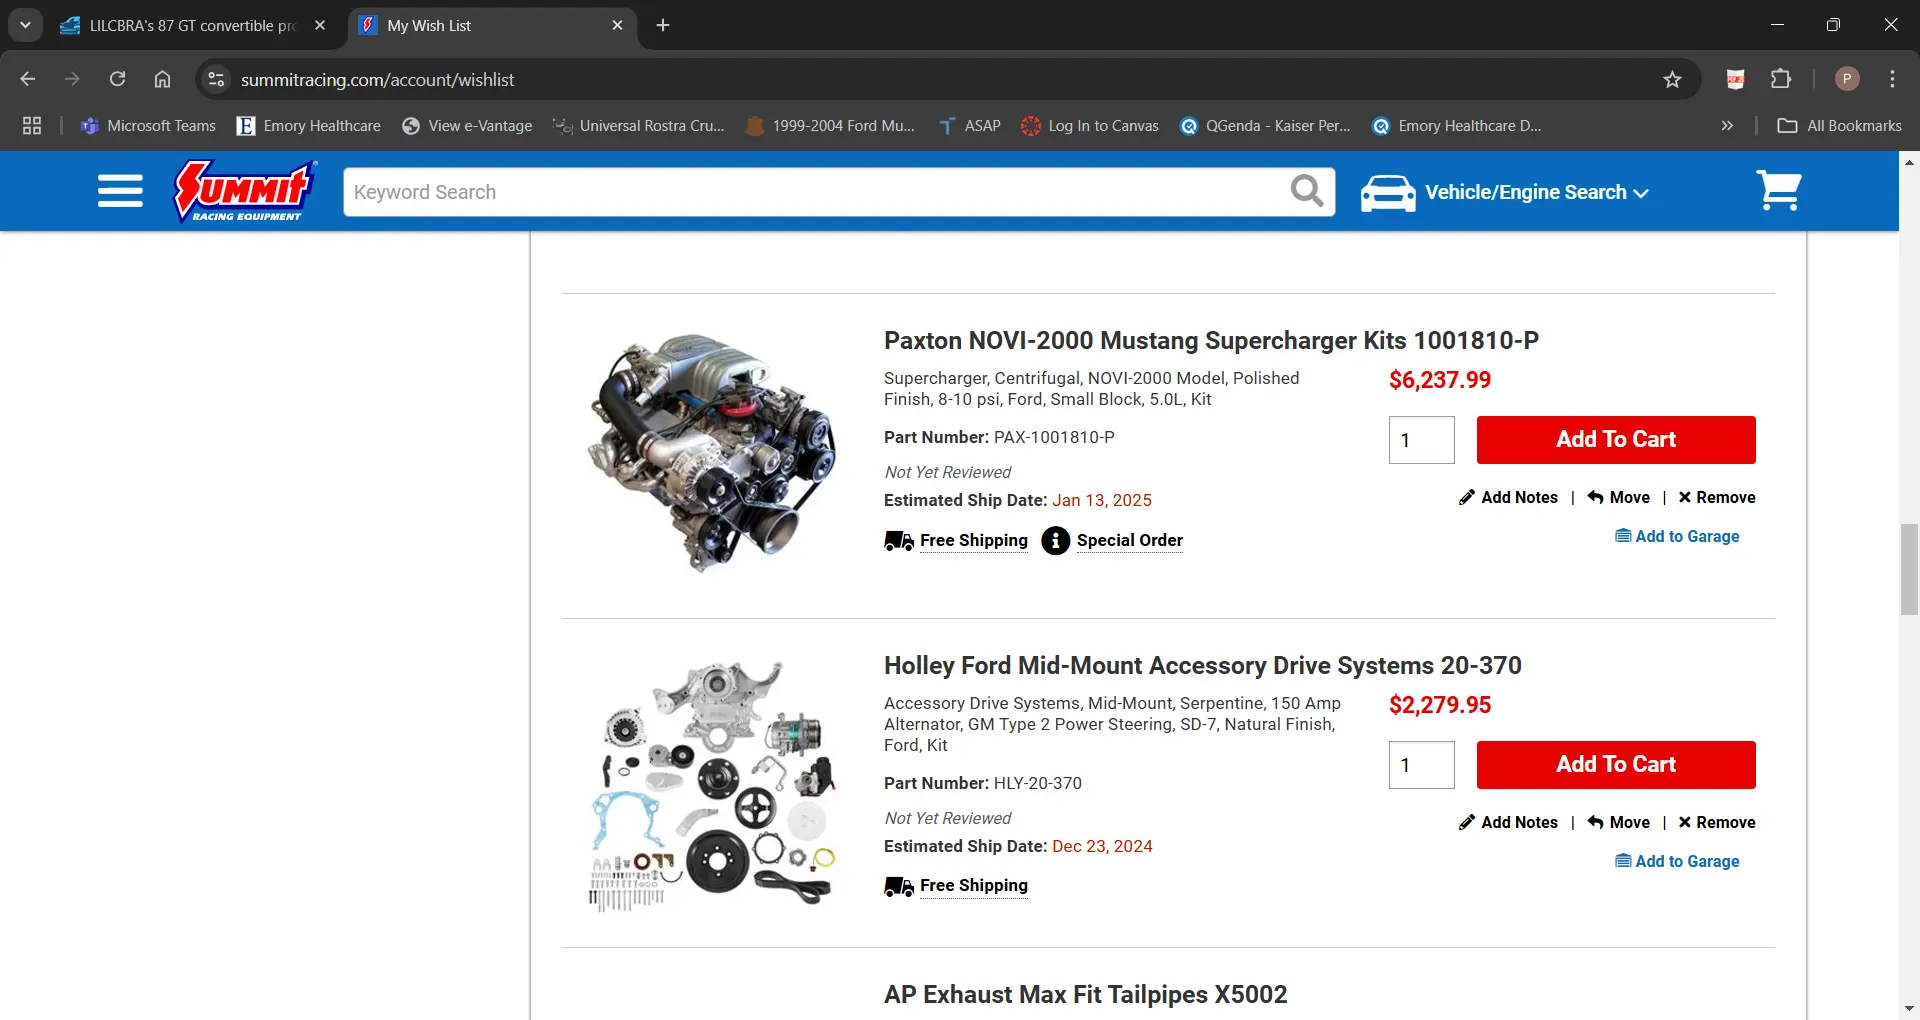1920x1020 pixels.
Task: Open the 1999-2004 Ford Mustang bookmark
Action: 830,125
